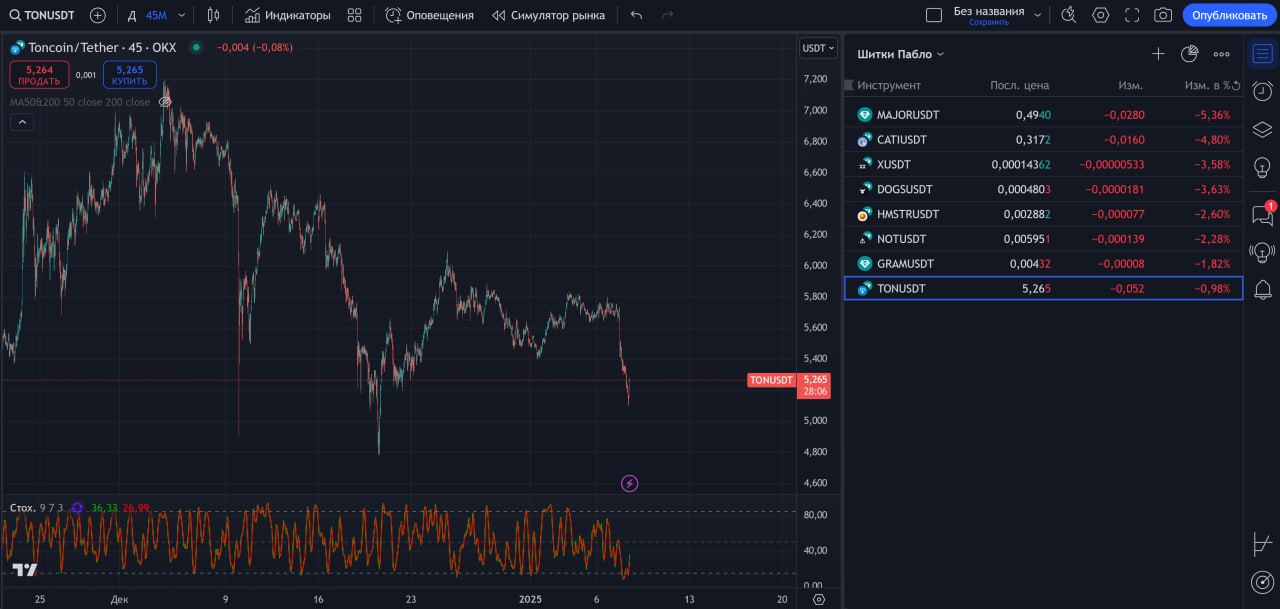The image size is (1280, 609).
Task: Select NOTUSDT in the watchlist
Action: point(1044,239)
